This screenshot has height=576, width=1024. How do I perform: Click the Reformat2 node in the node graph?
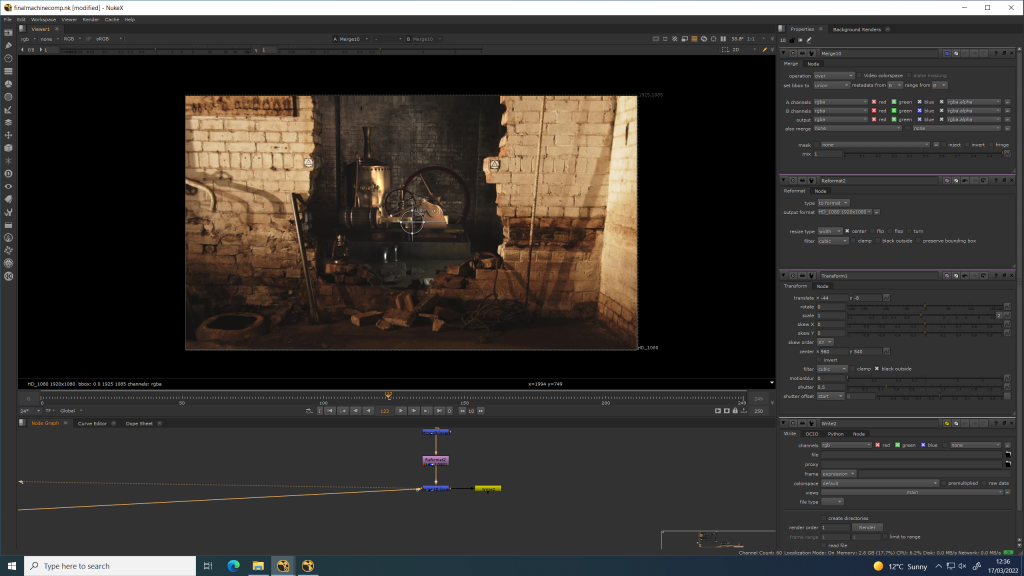coord(435,460)
